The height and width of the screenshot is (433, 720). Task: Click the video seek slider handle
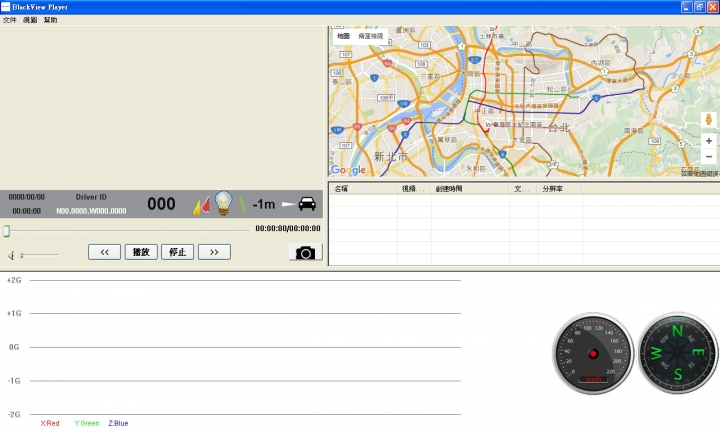coord(6,231)
